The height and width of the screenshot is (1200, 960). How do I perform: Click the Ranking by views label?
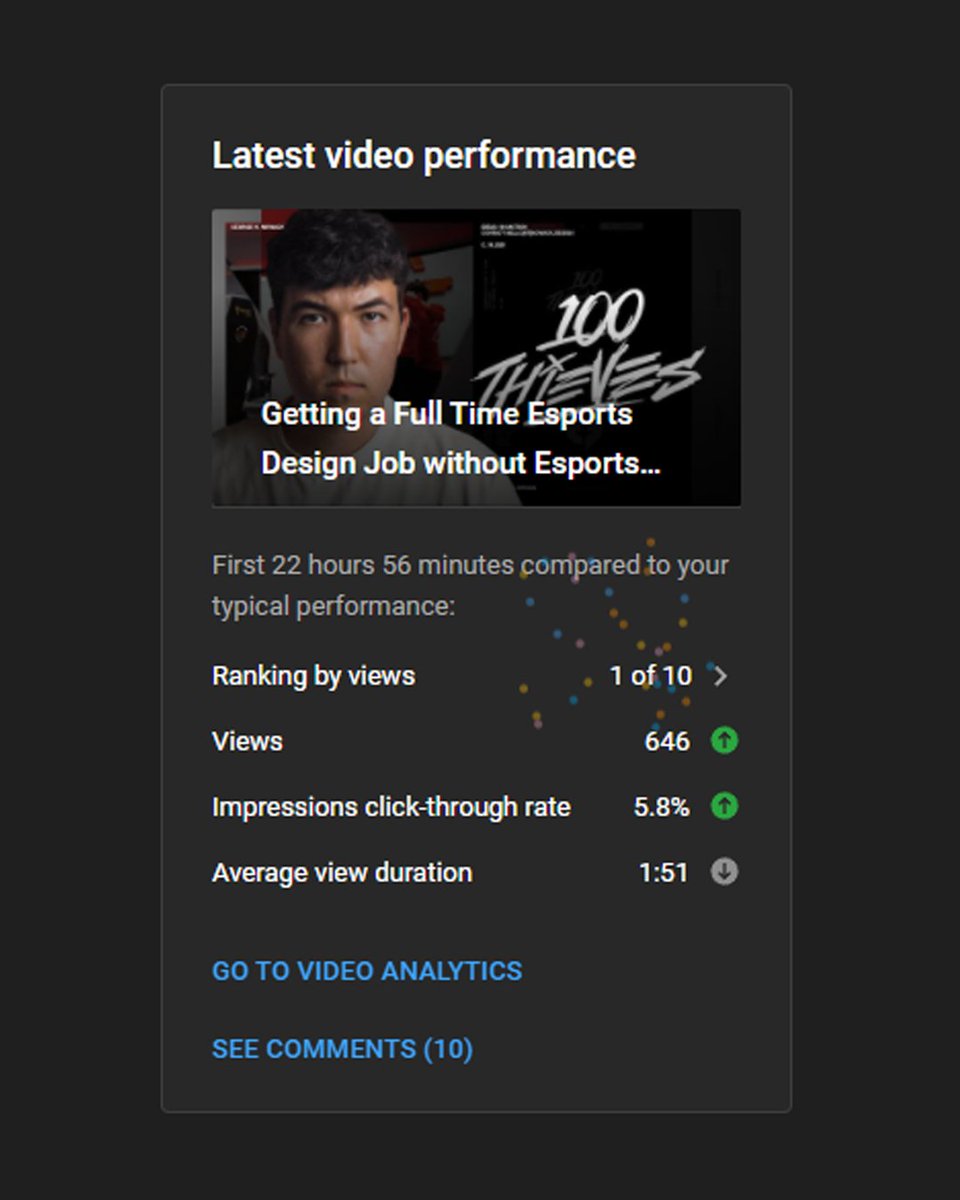[x=313, y=676]
